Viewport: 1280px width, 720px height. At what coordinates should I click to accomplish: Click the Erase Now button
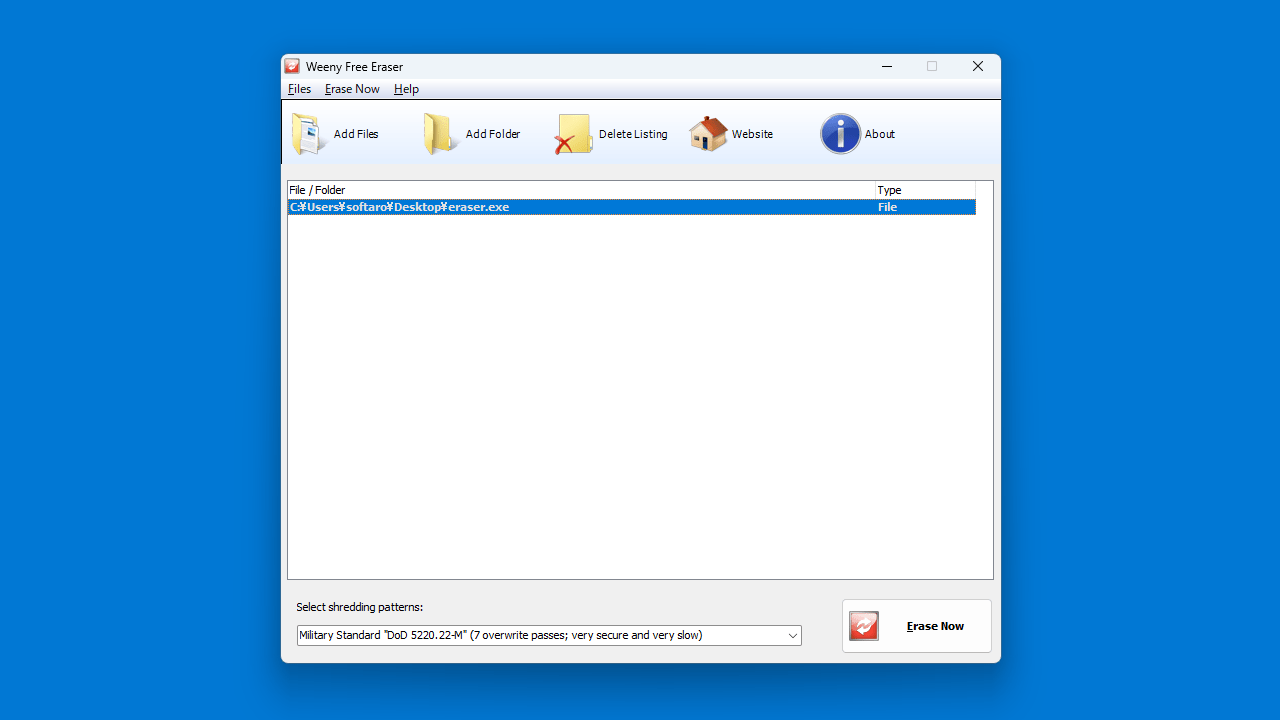point(917,626)
